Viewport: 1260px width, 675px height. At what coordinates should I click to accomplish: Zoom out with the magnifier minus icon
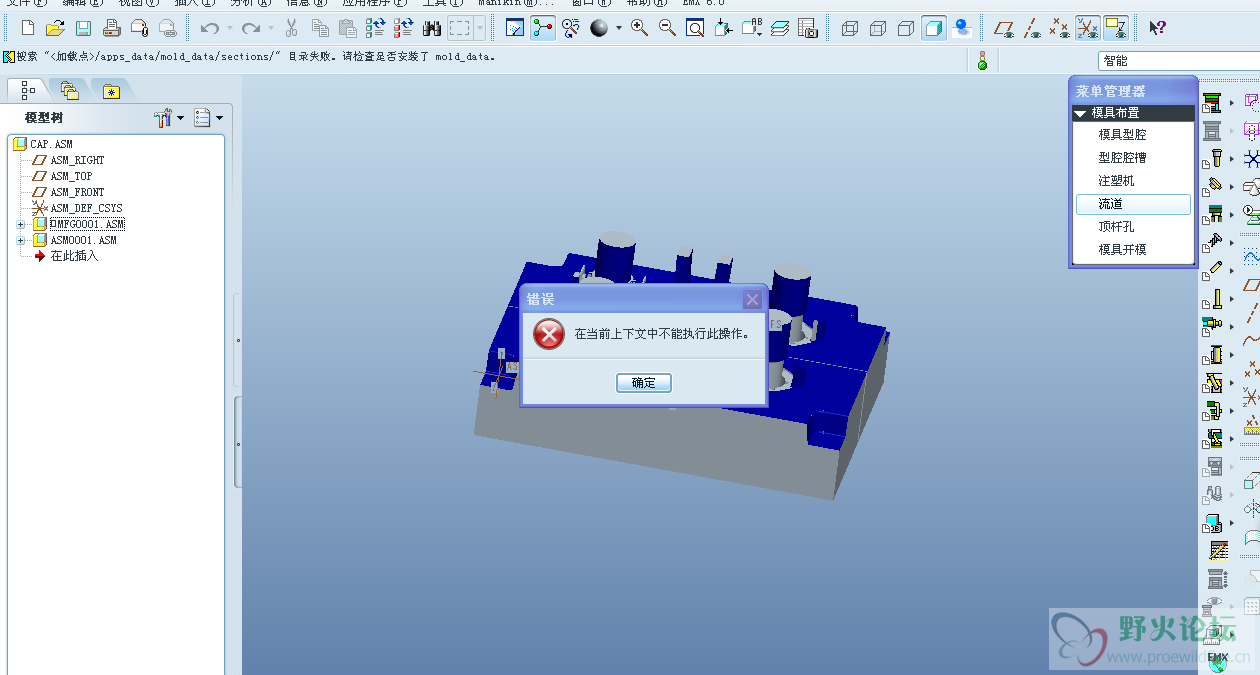(667, 28)
